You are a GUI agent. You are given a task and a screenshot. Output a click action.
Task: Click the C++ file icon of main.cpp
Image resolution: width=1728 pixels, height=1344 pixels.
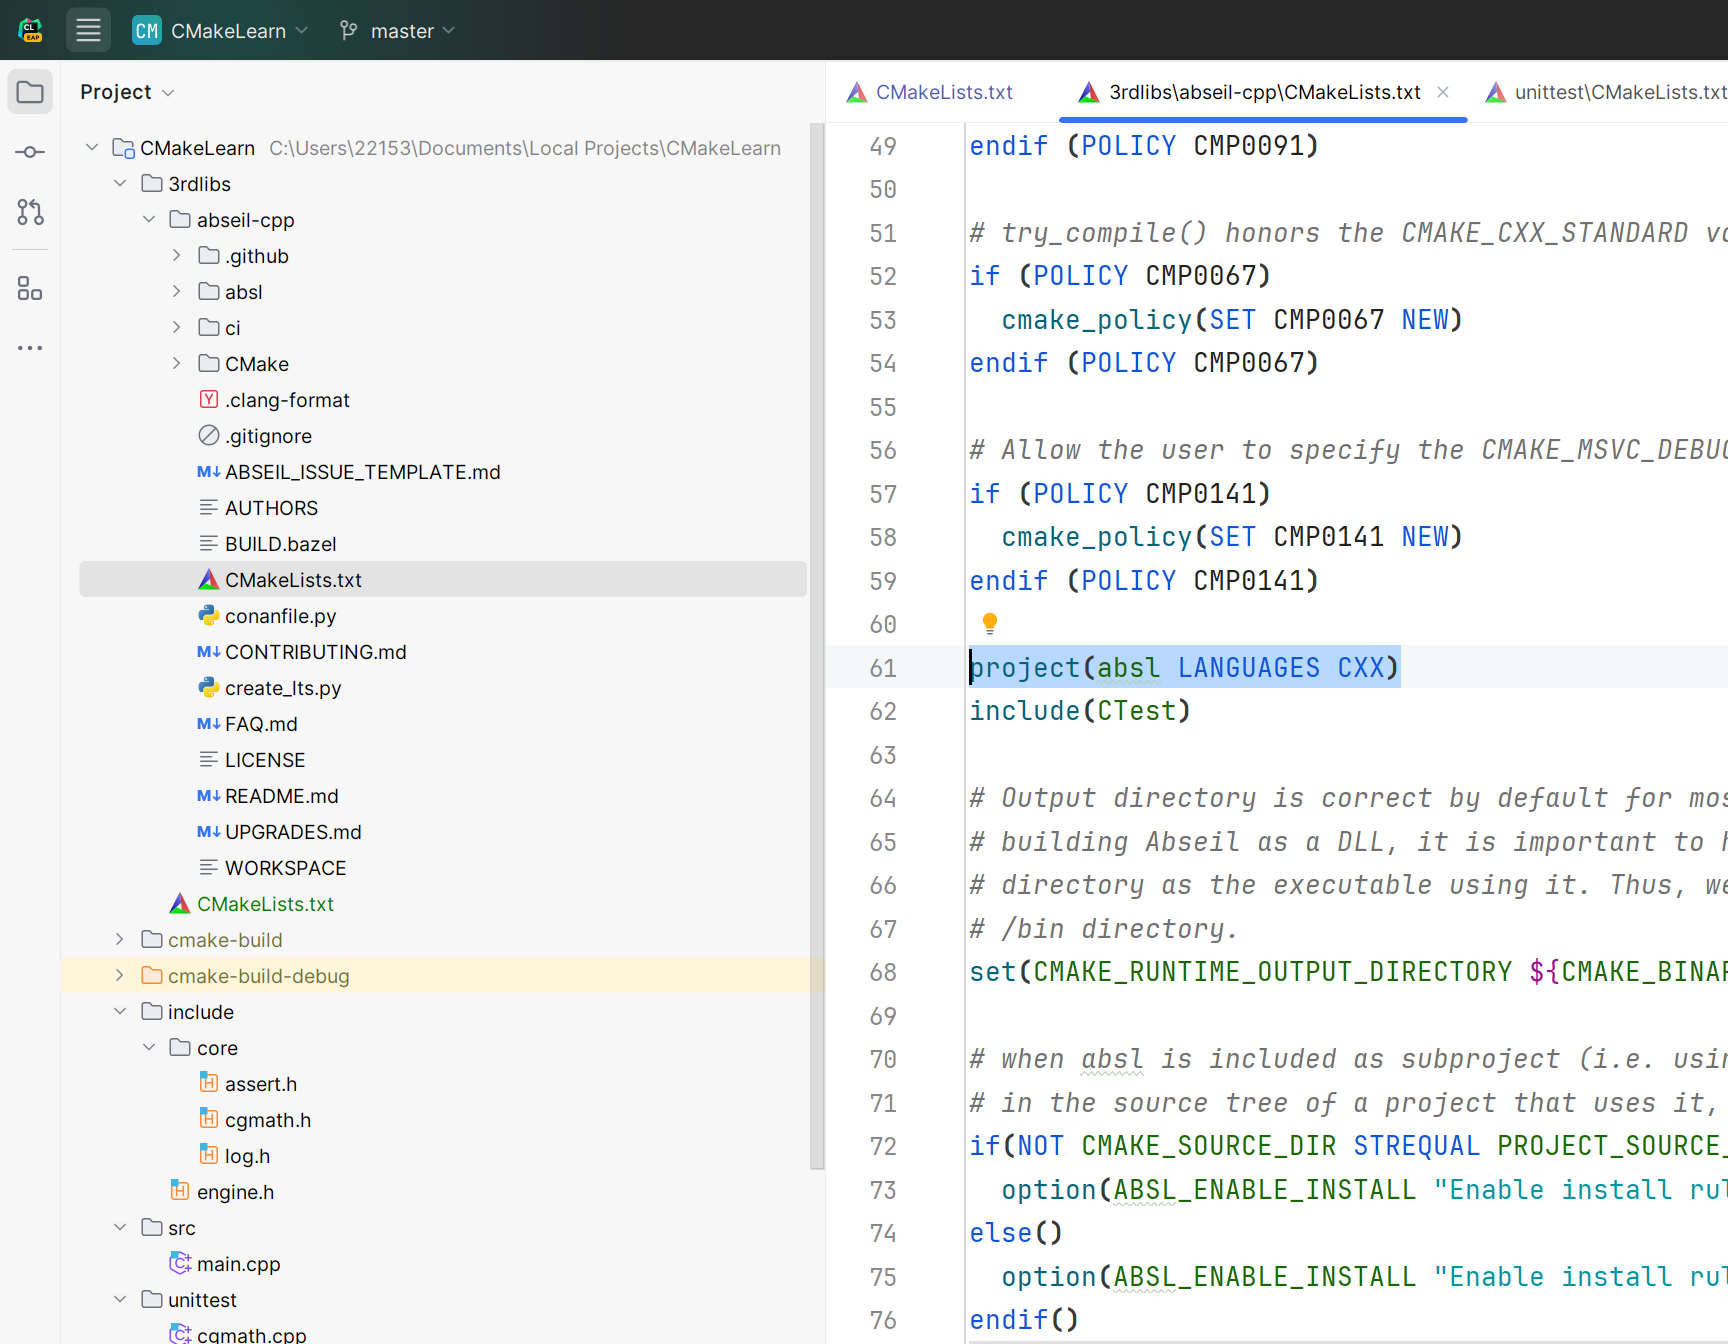point(180,1263)
